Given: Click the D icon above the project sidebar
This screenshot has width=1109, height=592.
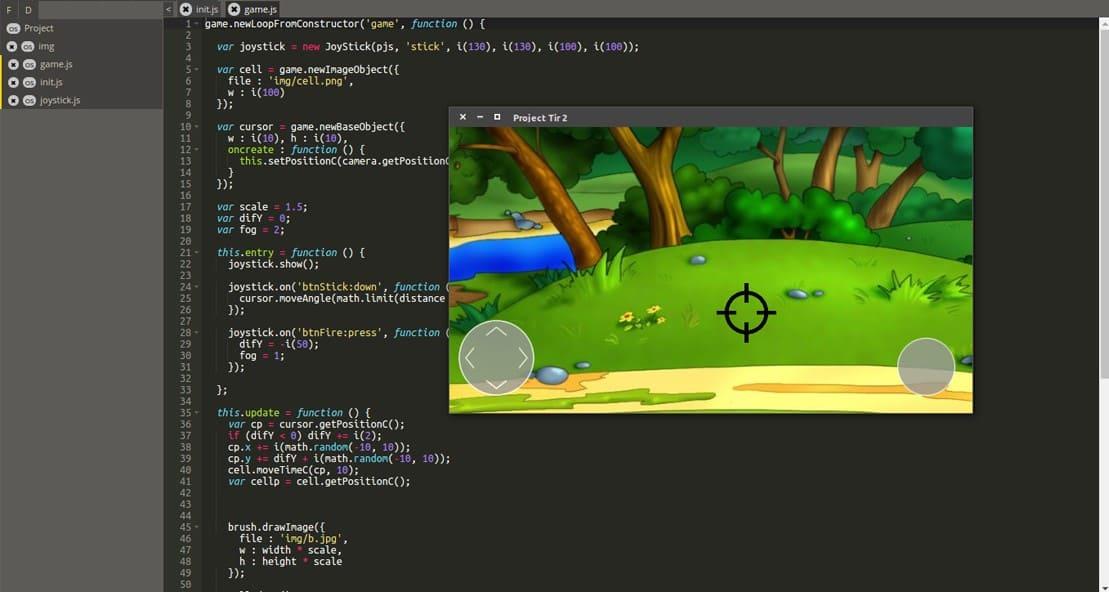Looking at the screenshot, I should [x=28, y=10].
